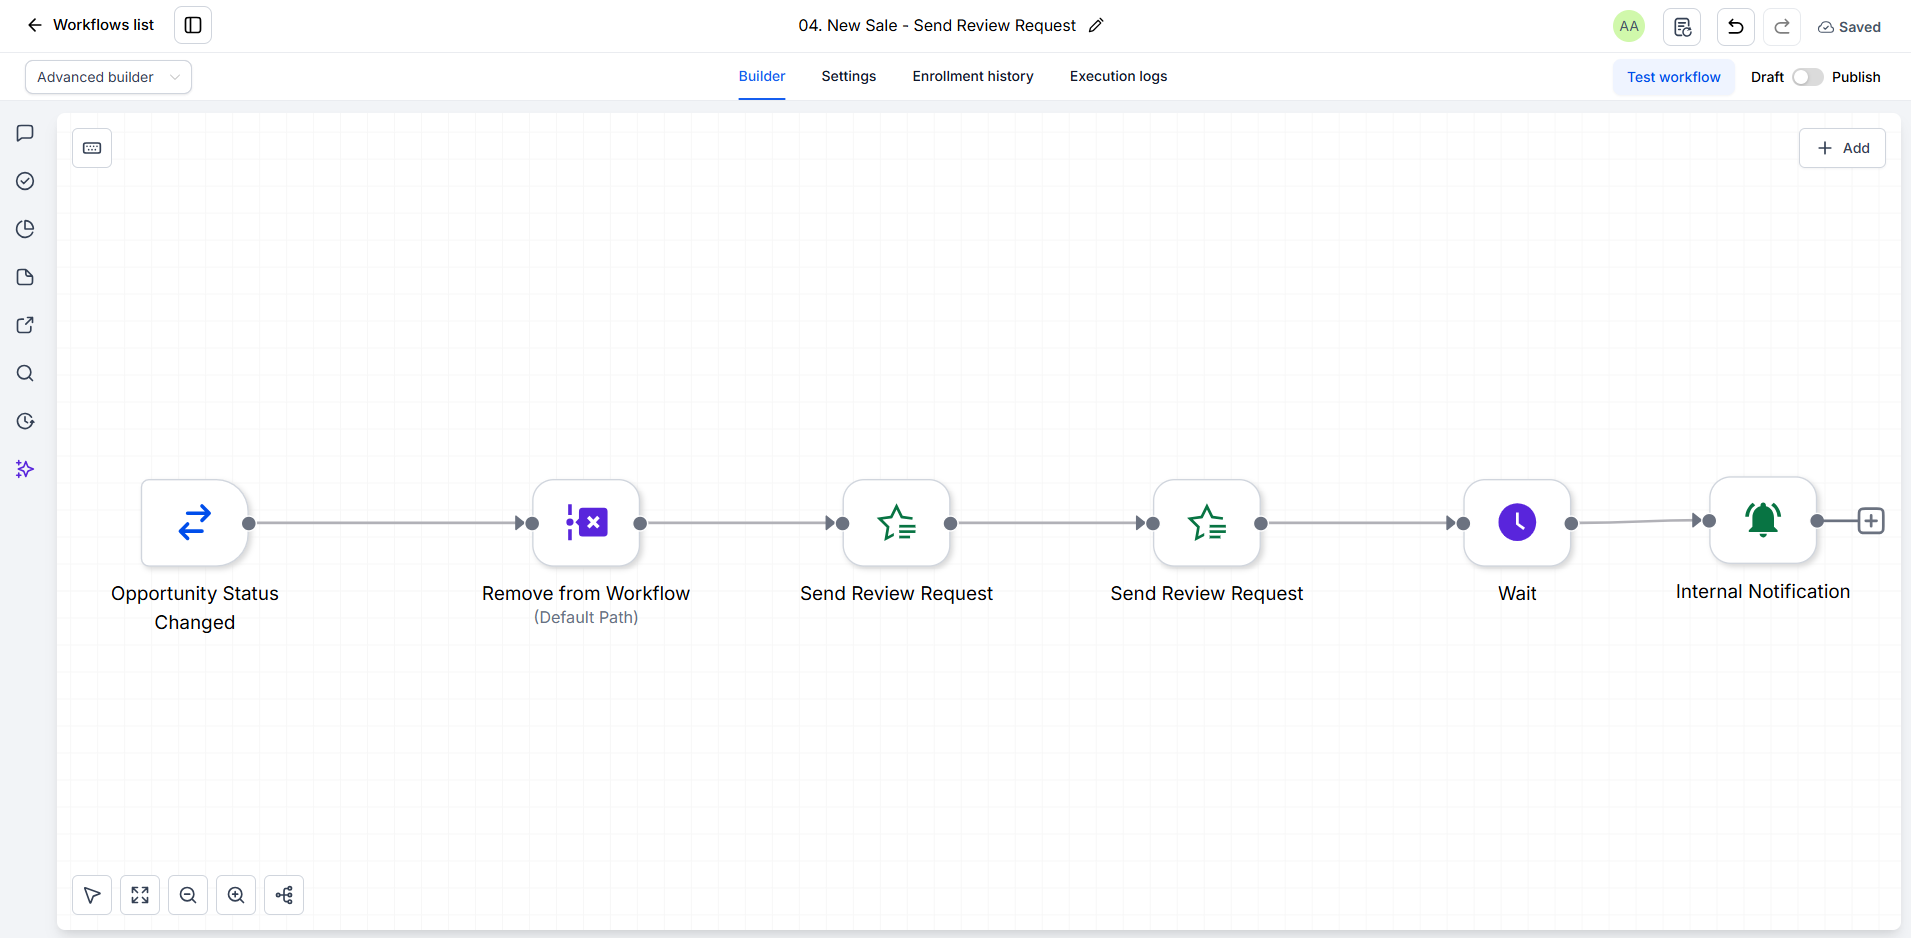Open the Execution logs tab
This screenshot has height=938, width=1911.
(1118, 76)
